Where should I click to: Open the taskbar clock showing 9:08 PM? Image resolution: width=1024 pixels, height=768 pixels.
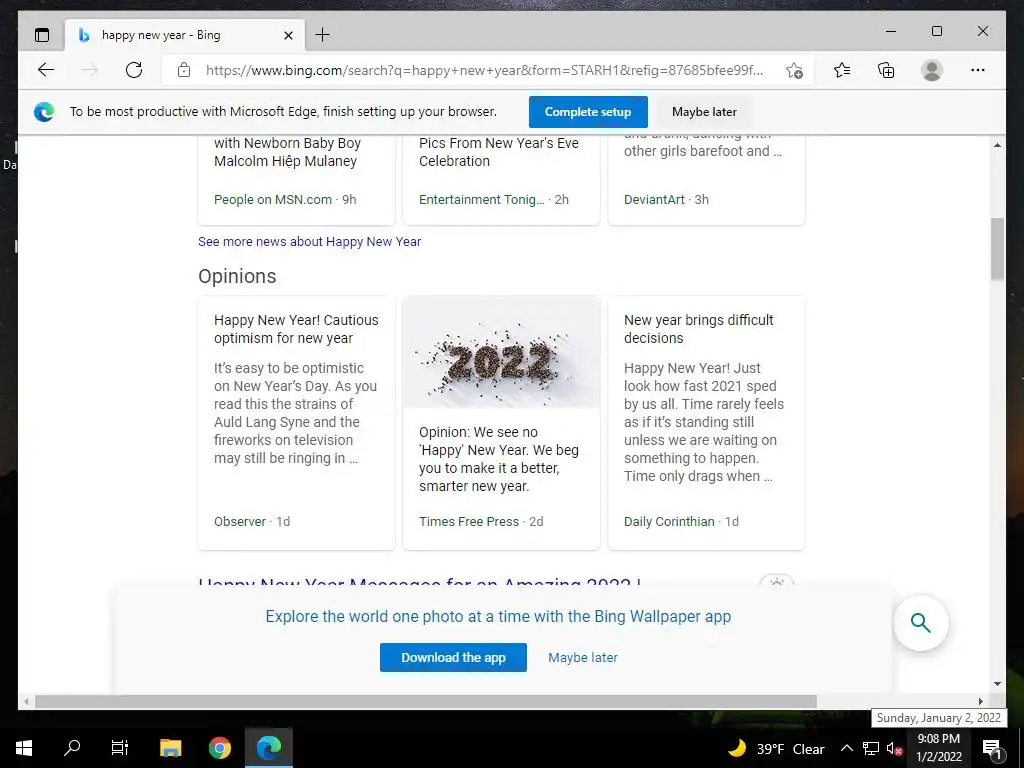[938, 748]
